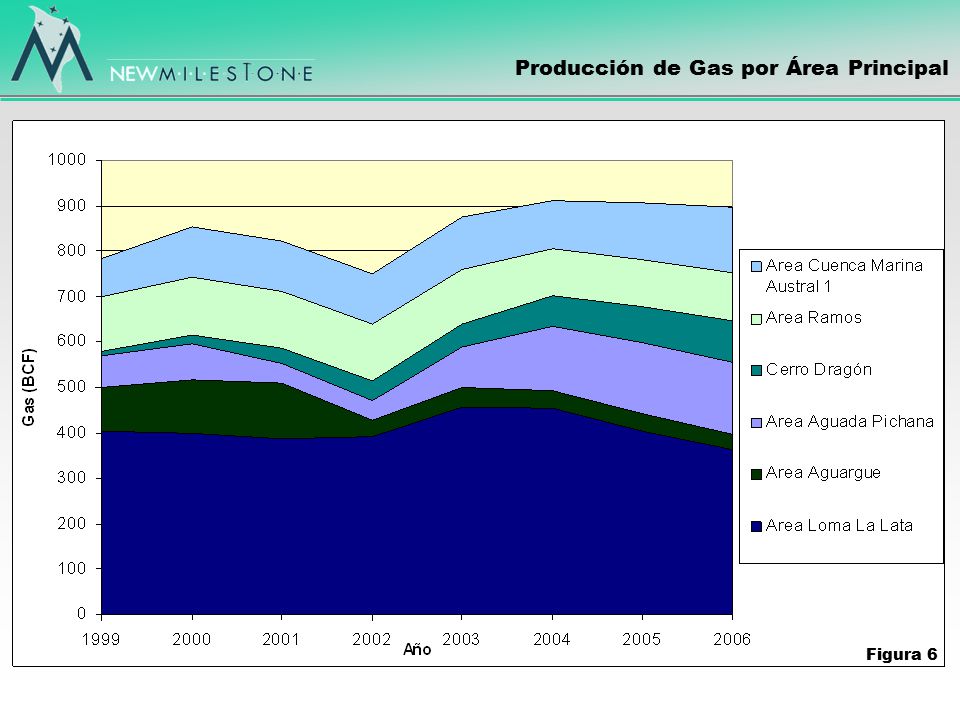Click x-axis year 2000
Image resolution: width=960 pixels, height=720 pixels.
pos(192,640)
